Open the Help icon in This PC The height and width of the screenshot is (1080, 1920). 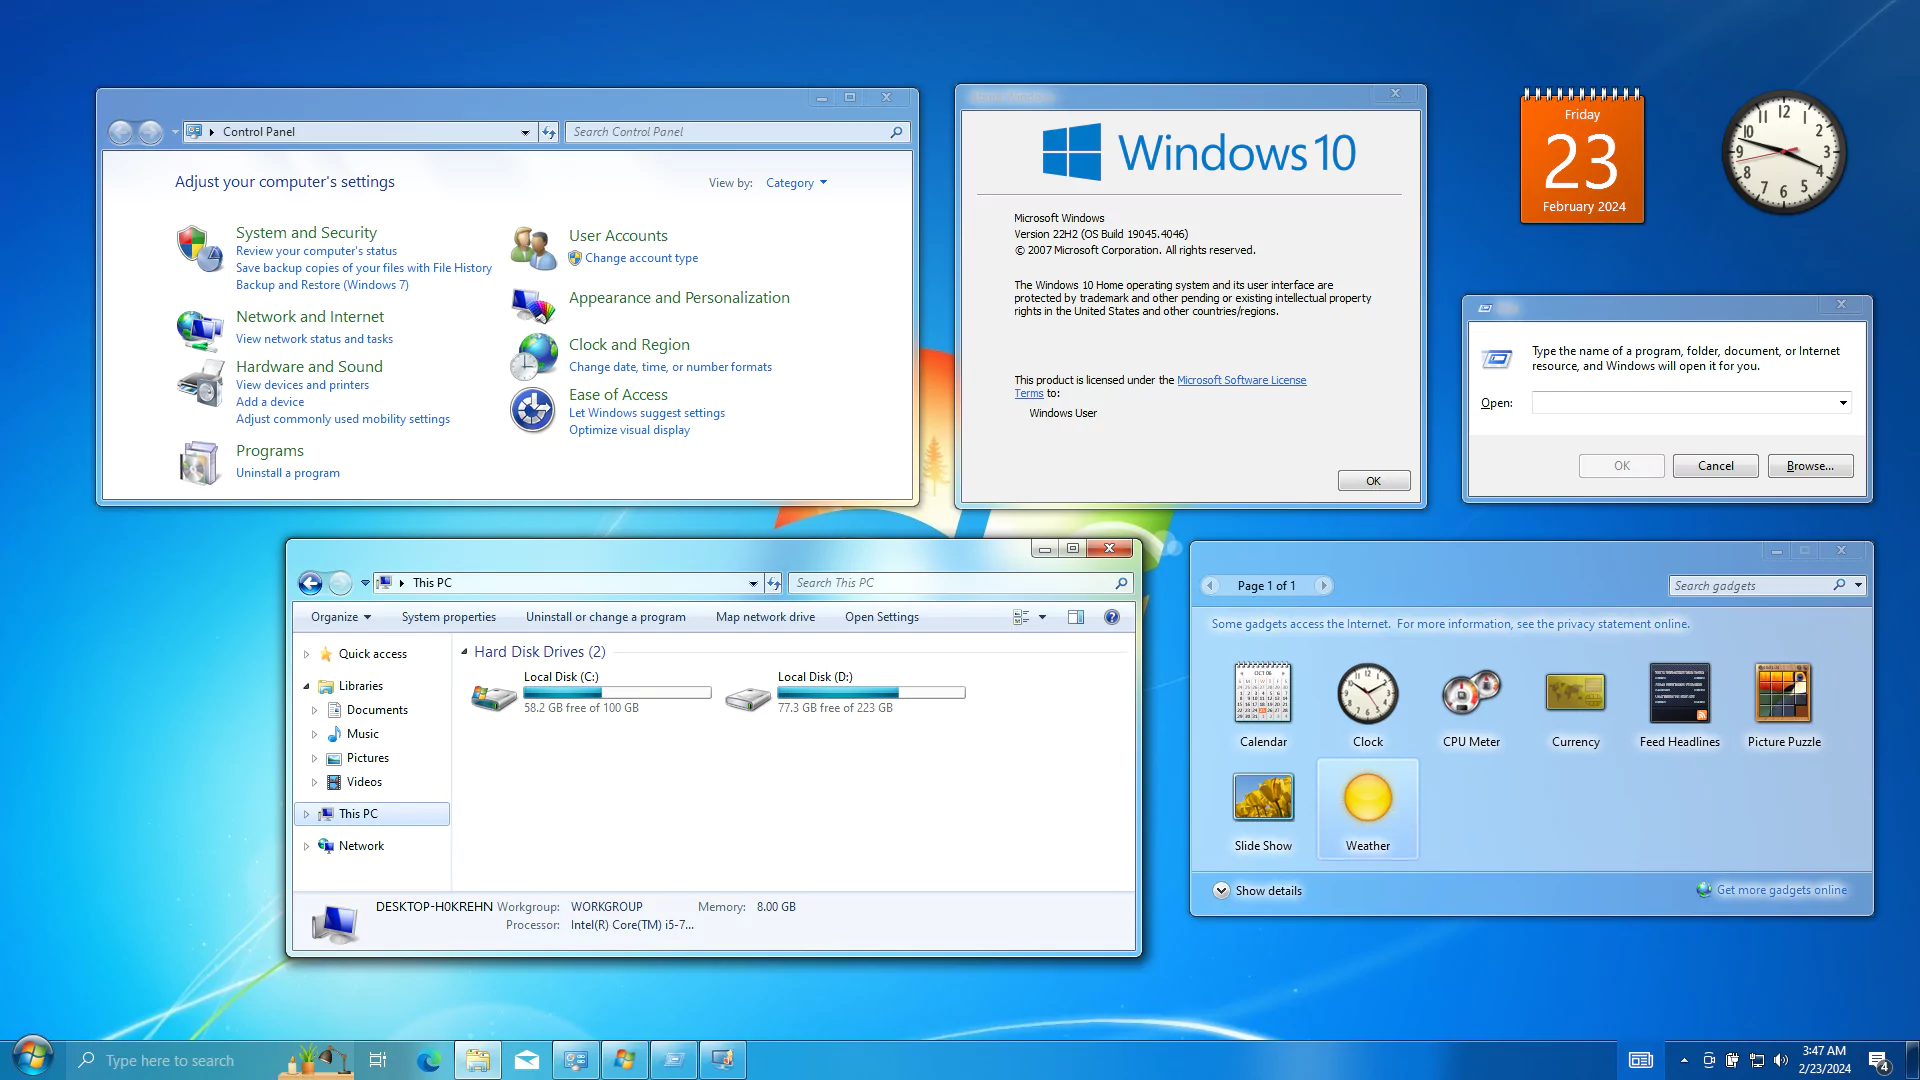pos(1111,617)
